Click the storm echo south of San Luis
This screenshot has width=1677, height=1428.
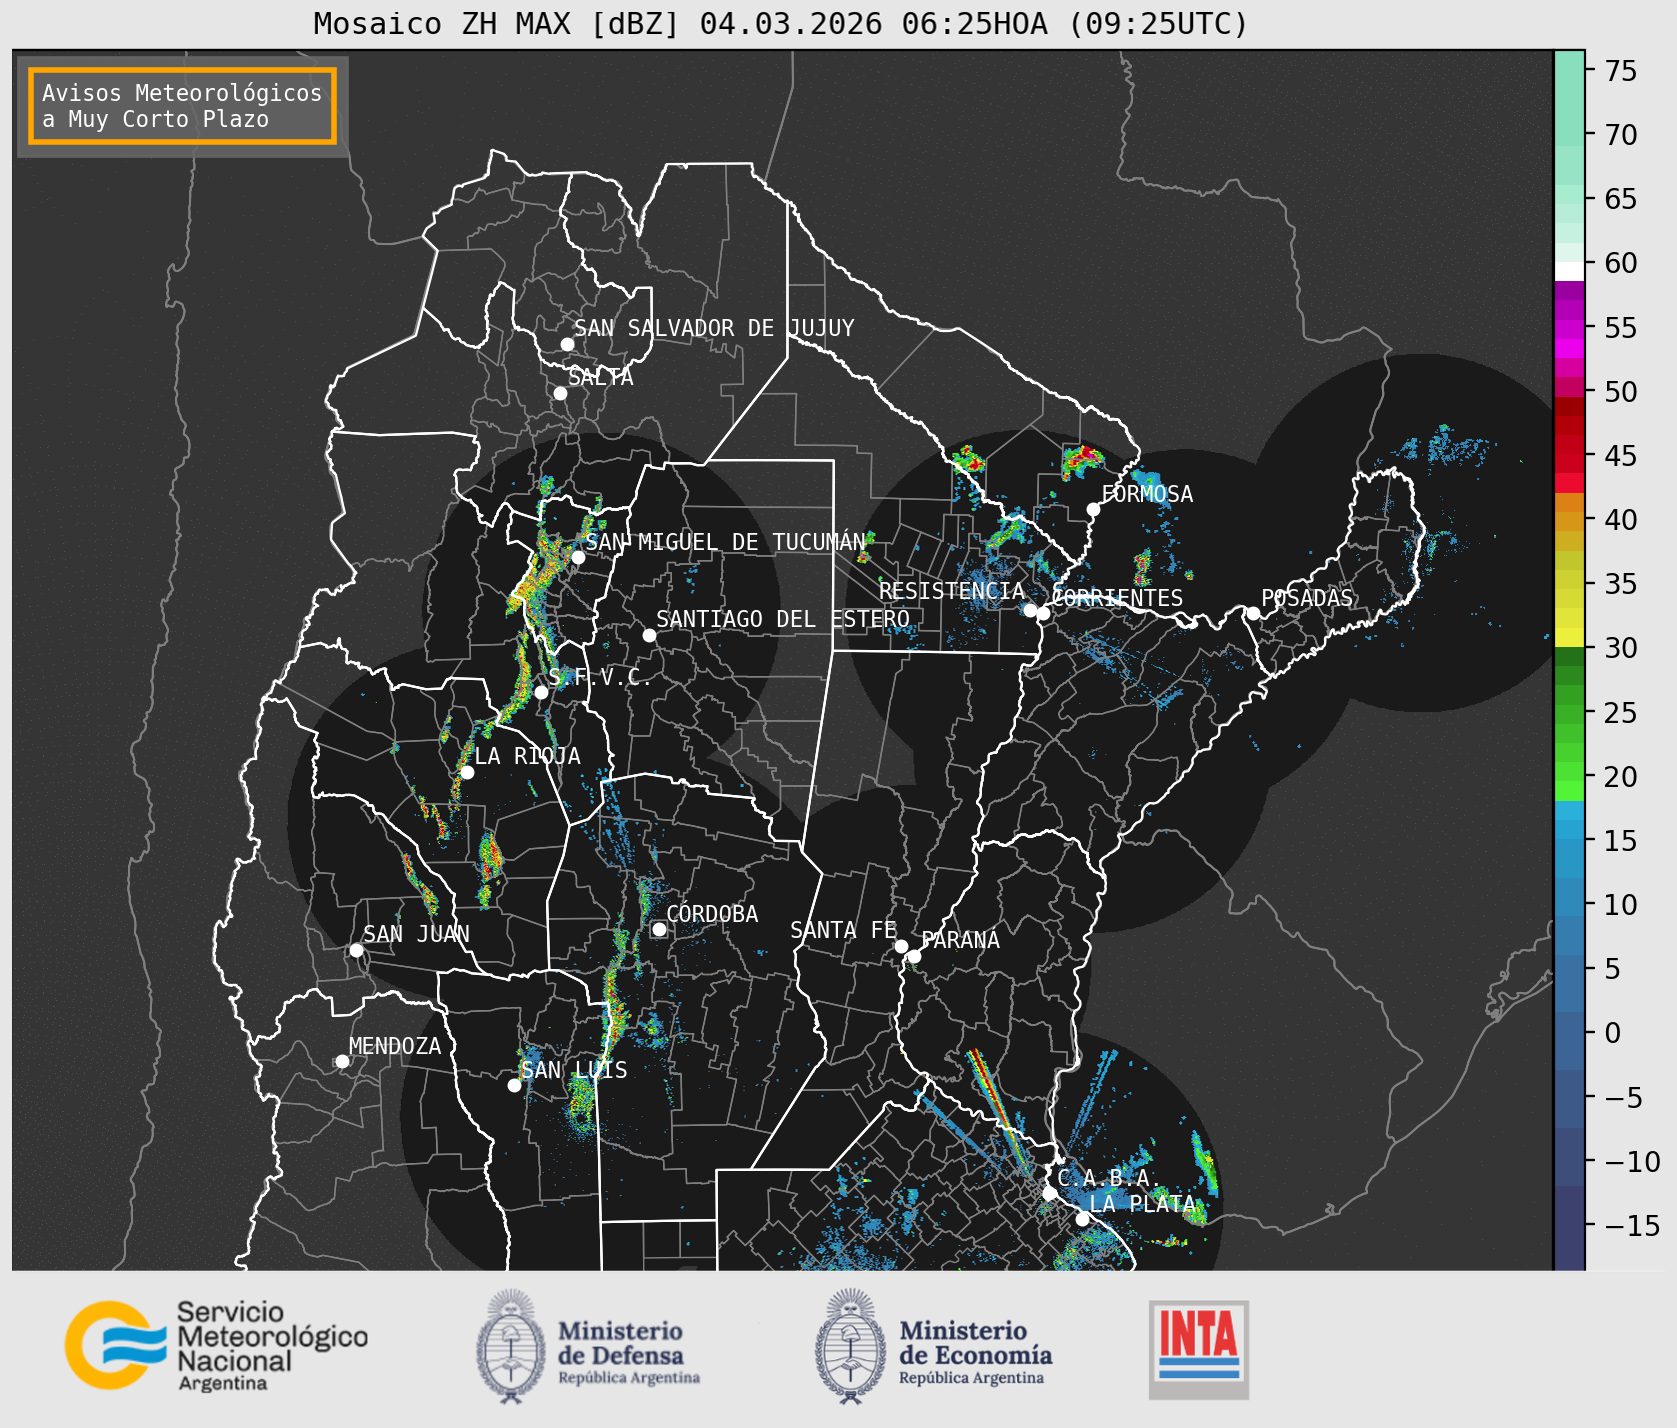click(x=581, y=1106)
